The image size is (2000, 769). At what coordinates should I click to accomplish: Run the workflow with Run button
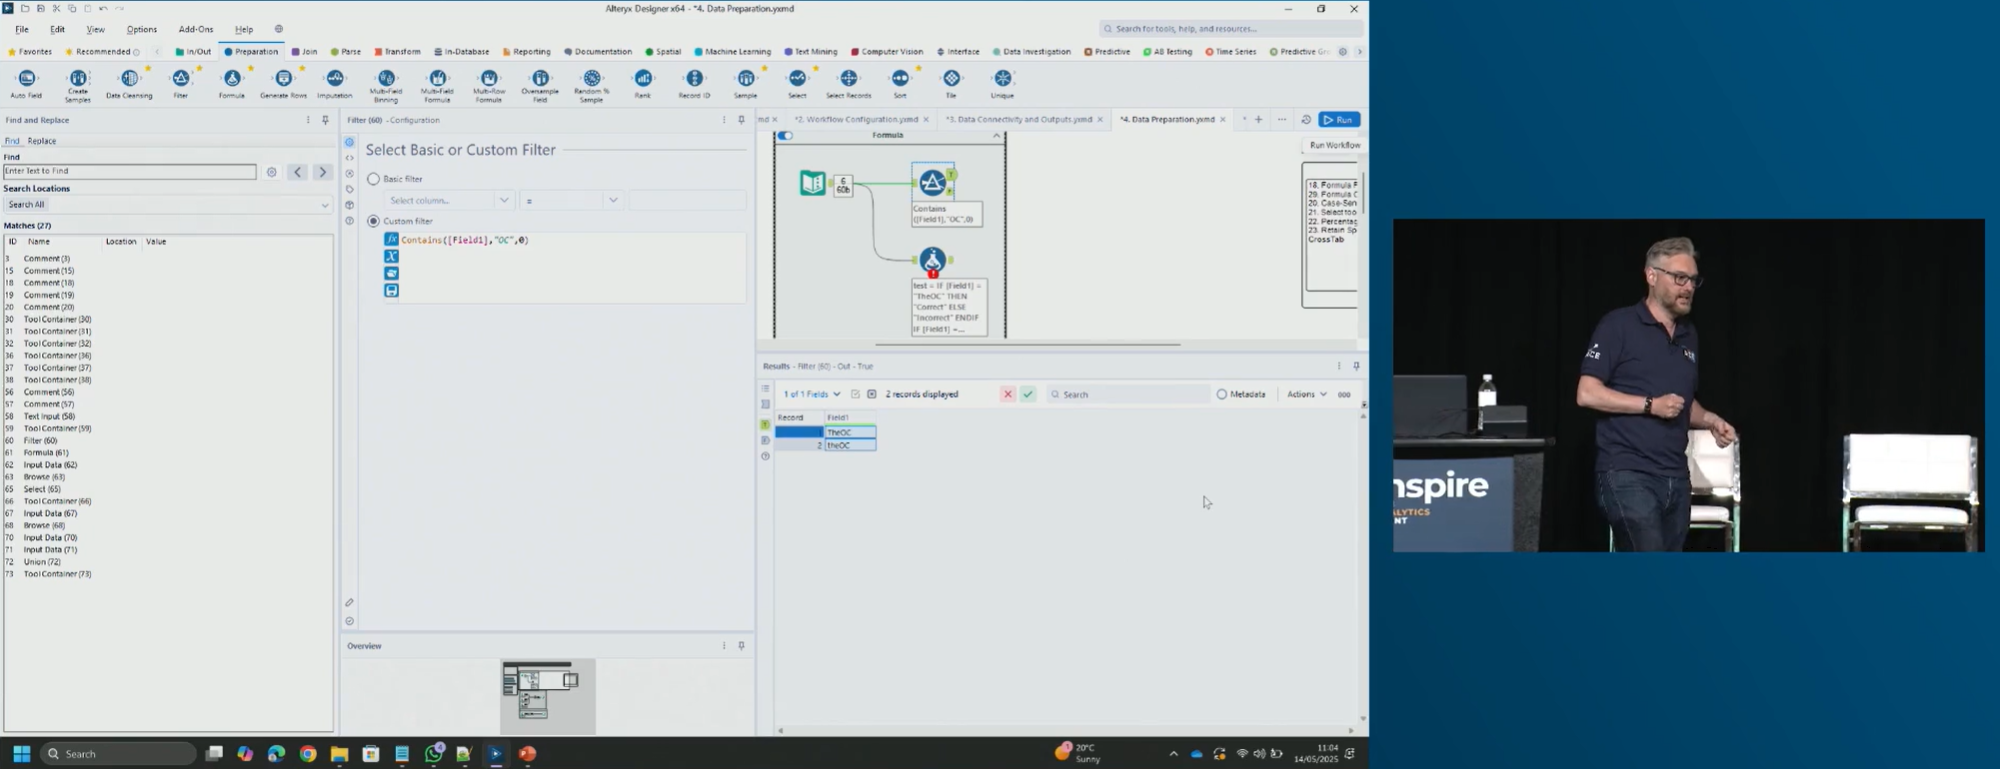pos(1339,120)
